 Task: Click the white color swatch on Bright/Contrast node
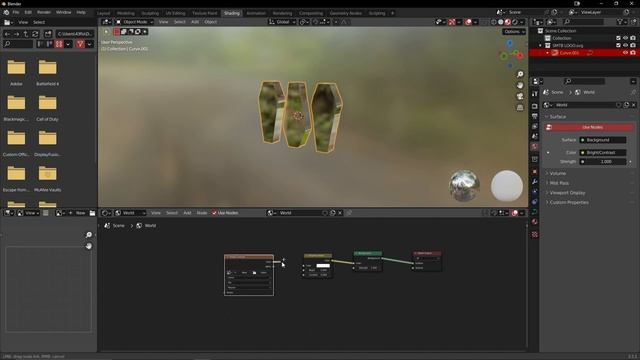[323, 265]
